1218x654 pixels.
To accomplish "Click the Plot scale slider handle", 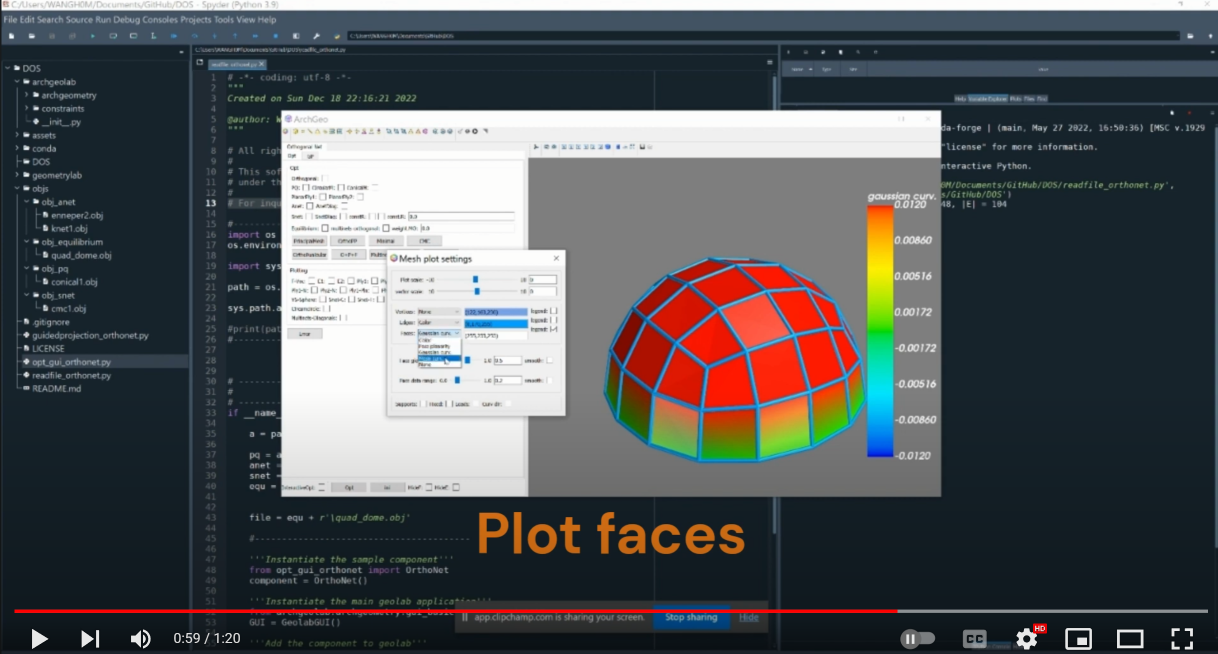I will pyautogui.click(x=475, y=280).
